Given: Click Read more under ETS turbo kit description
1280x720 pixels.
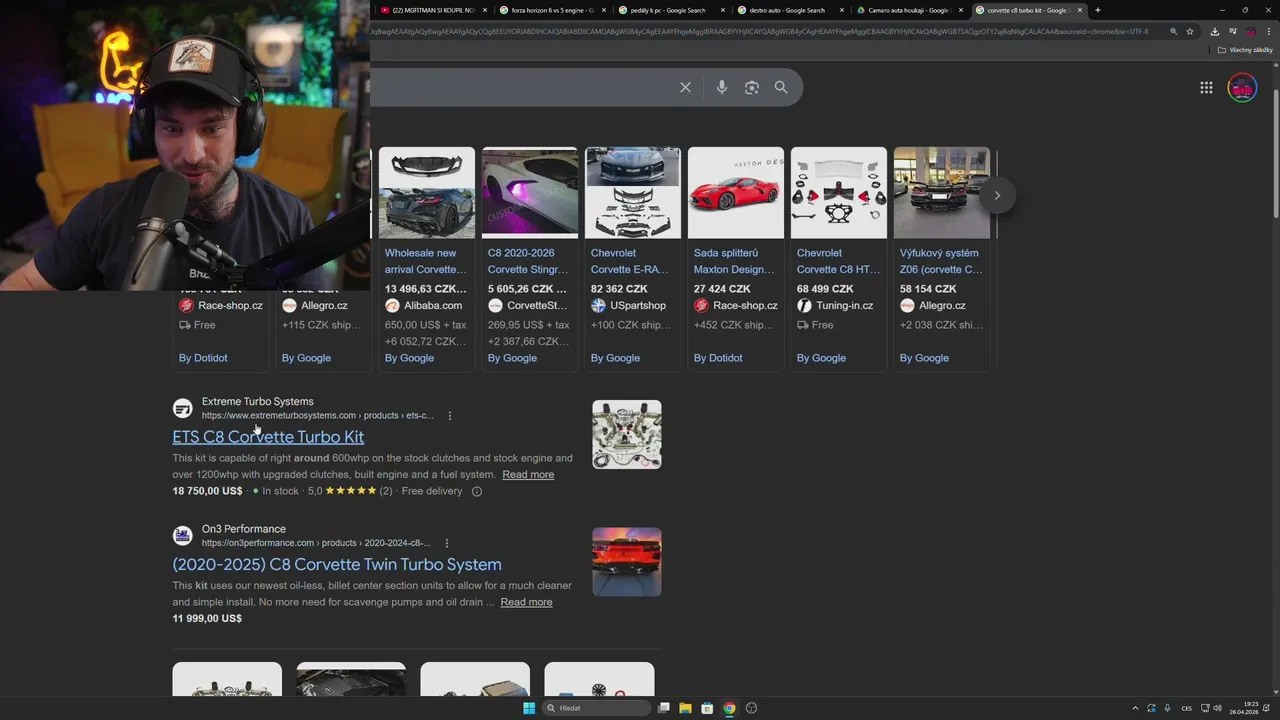Looking at the screenshot, I should click(528, 475).
